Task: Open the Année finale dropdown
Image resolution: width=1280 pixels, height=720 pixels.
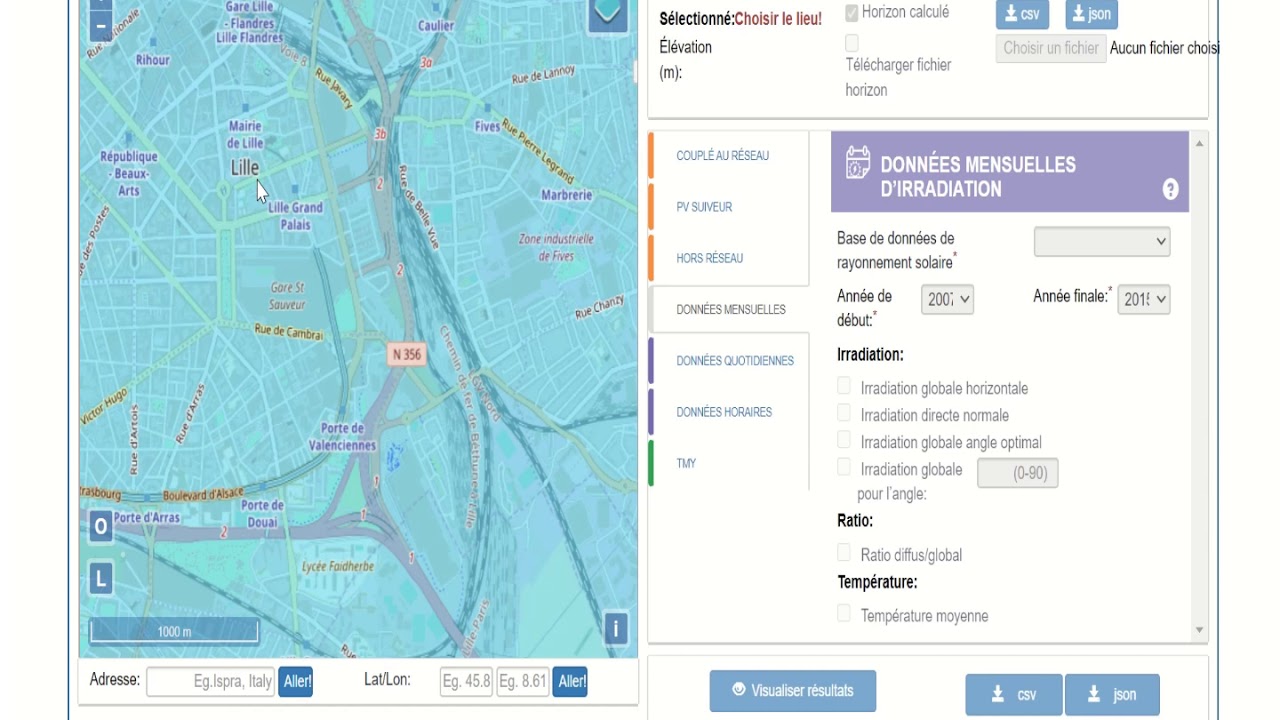Action: click(x=1143, y=298)
